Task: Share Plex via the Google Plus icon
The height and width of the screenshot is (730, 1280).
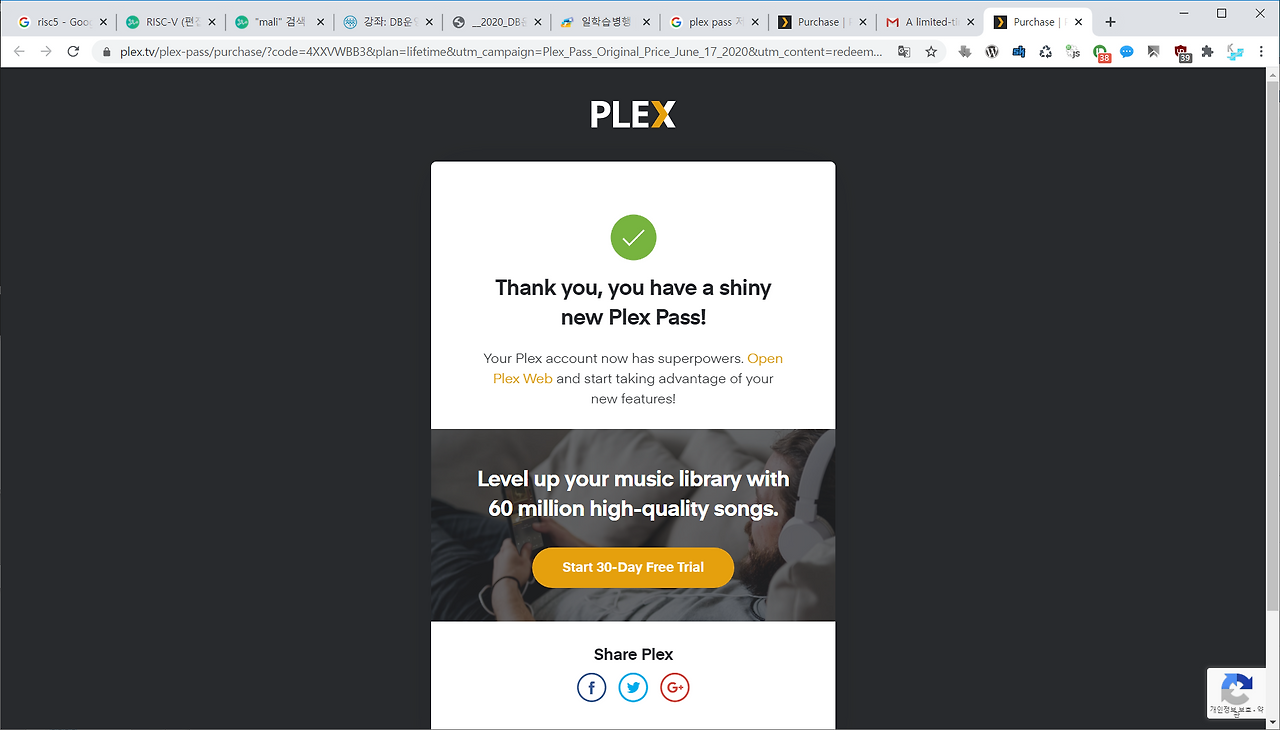Action: pos(675,687)
